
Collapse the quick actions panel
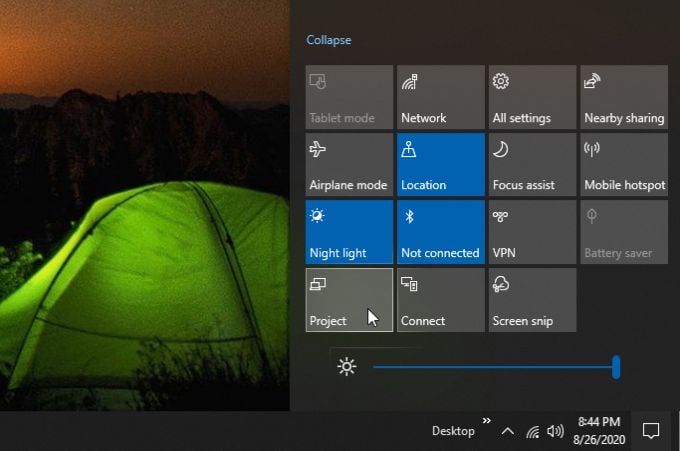(x=329, y=40)
